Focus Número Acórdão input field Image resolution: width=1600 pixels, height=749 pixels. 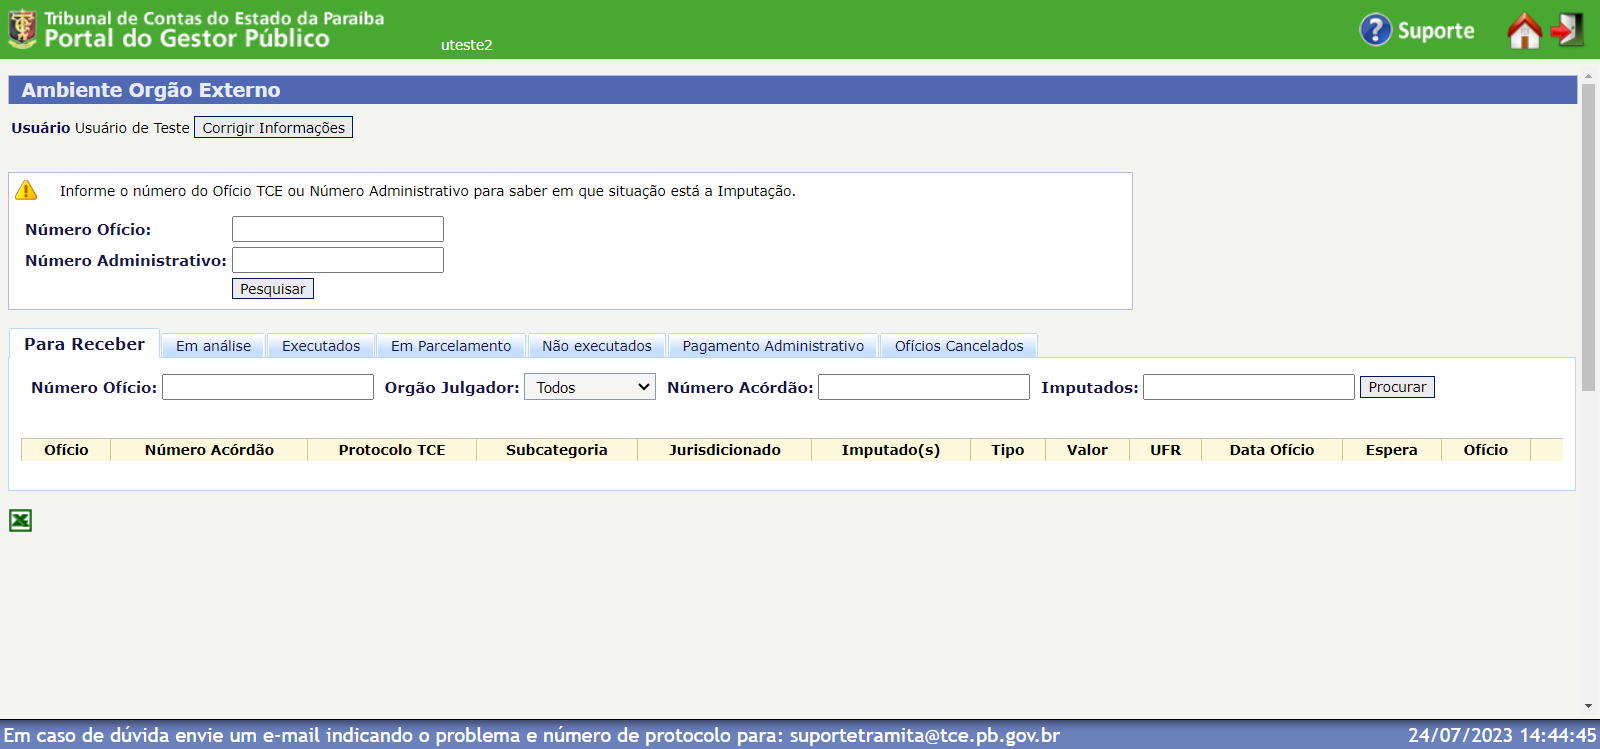[x=924, y=387]
